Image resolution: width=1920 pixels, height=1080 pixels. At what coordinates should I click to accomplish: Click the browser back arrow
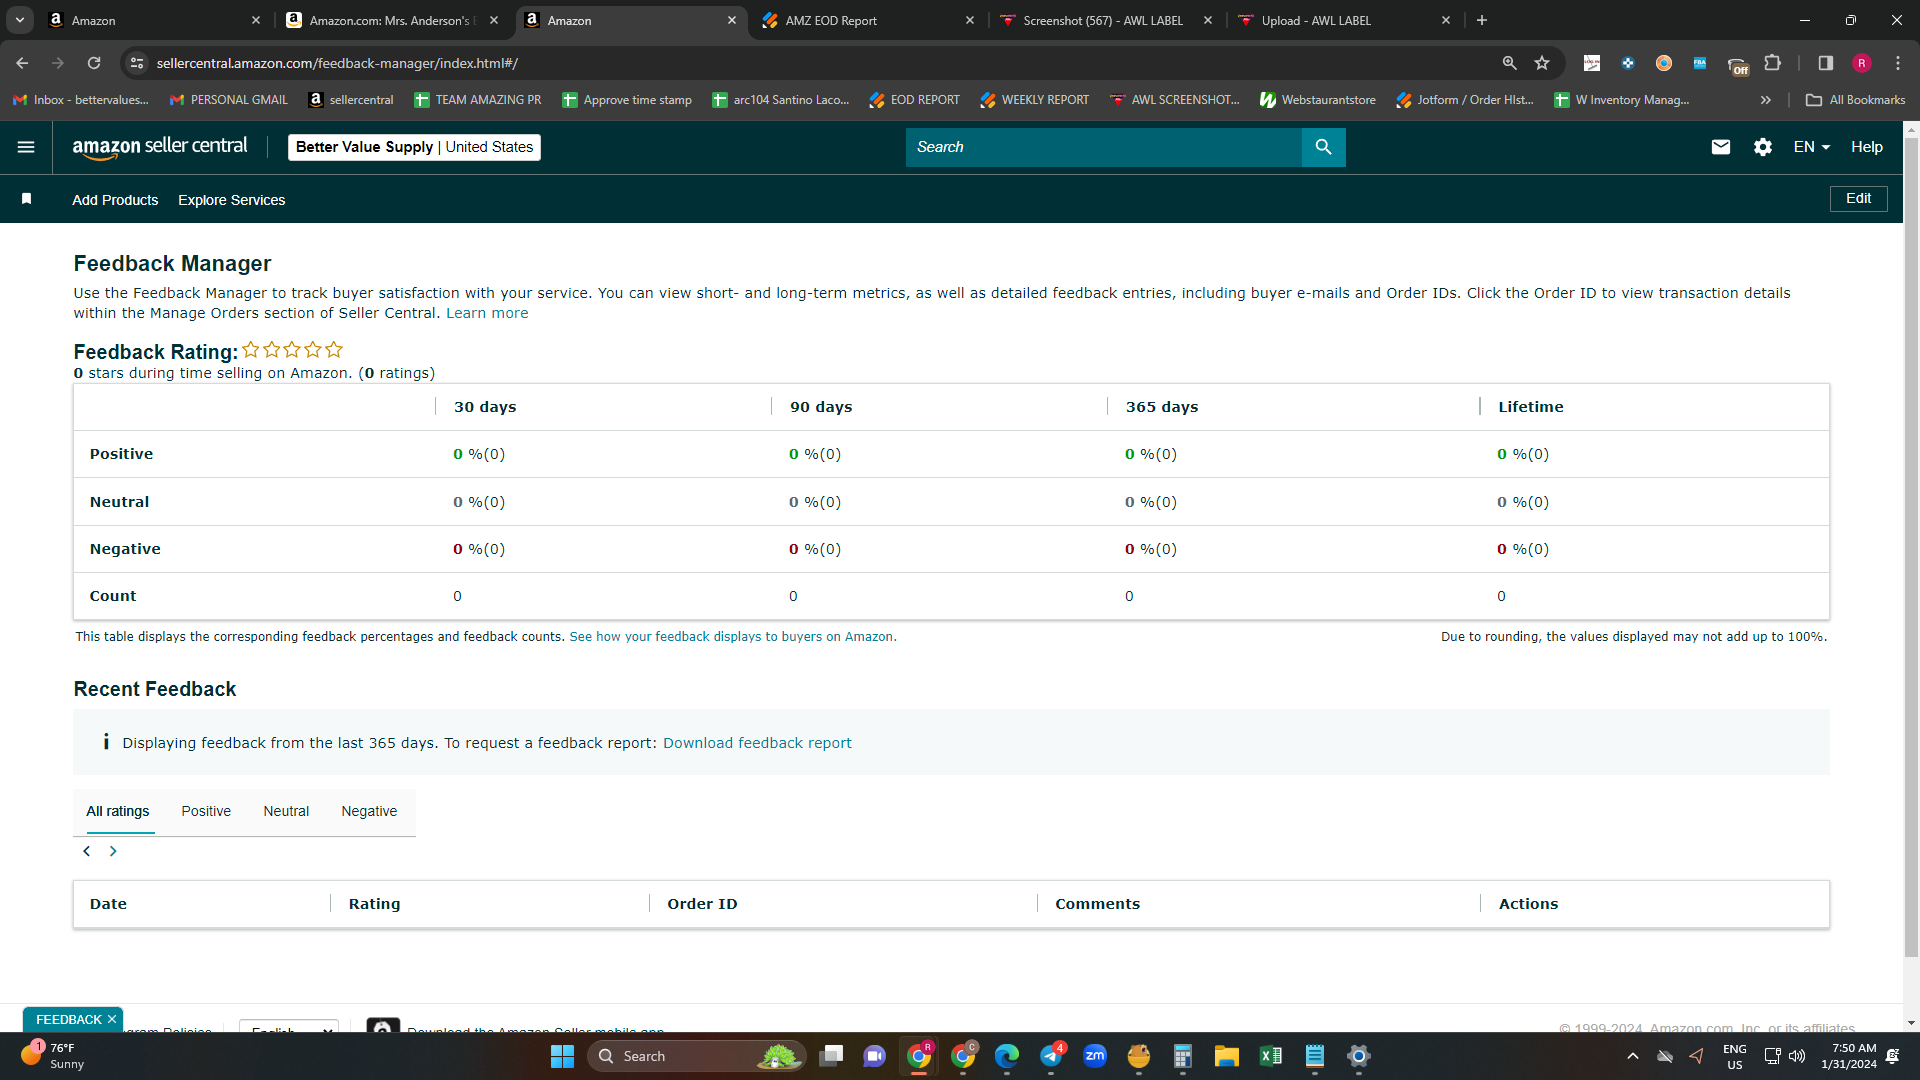click(x=22, y=63)
